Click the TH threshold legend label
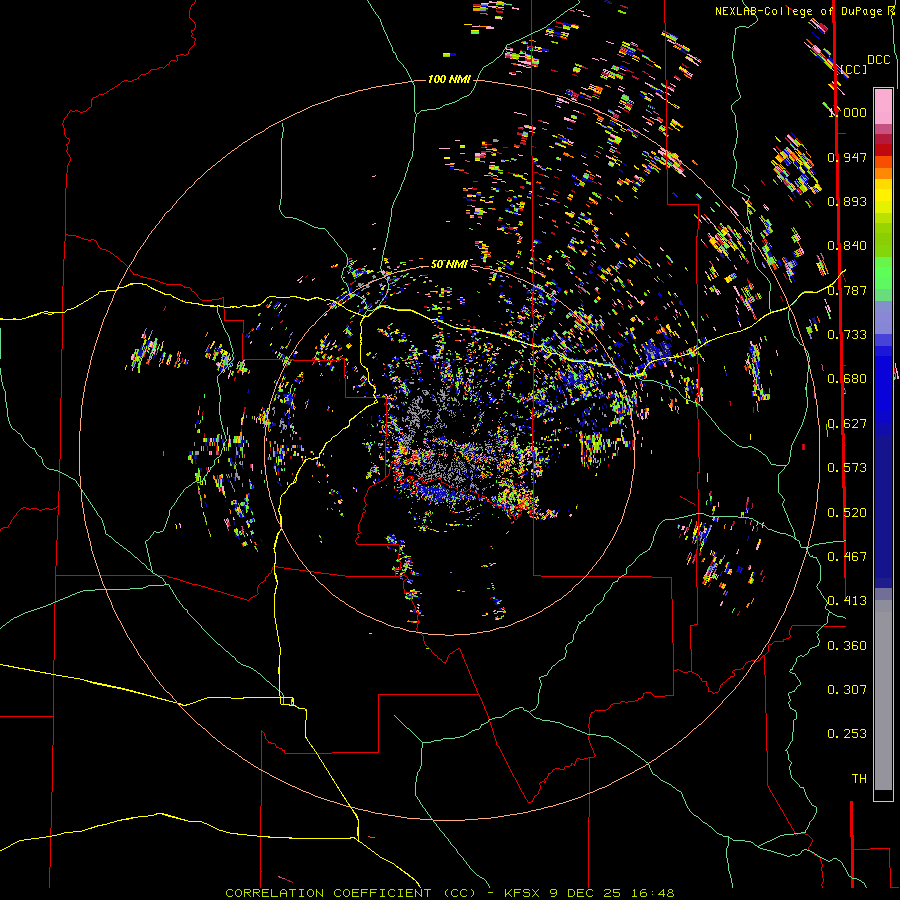The height and width of the screenshot is (900, 900). pos(859,779)
